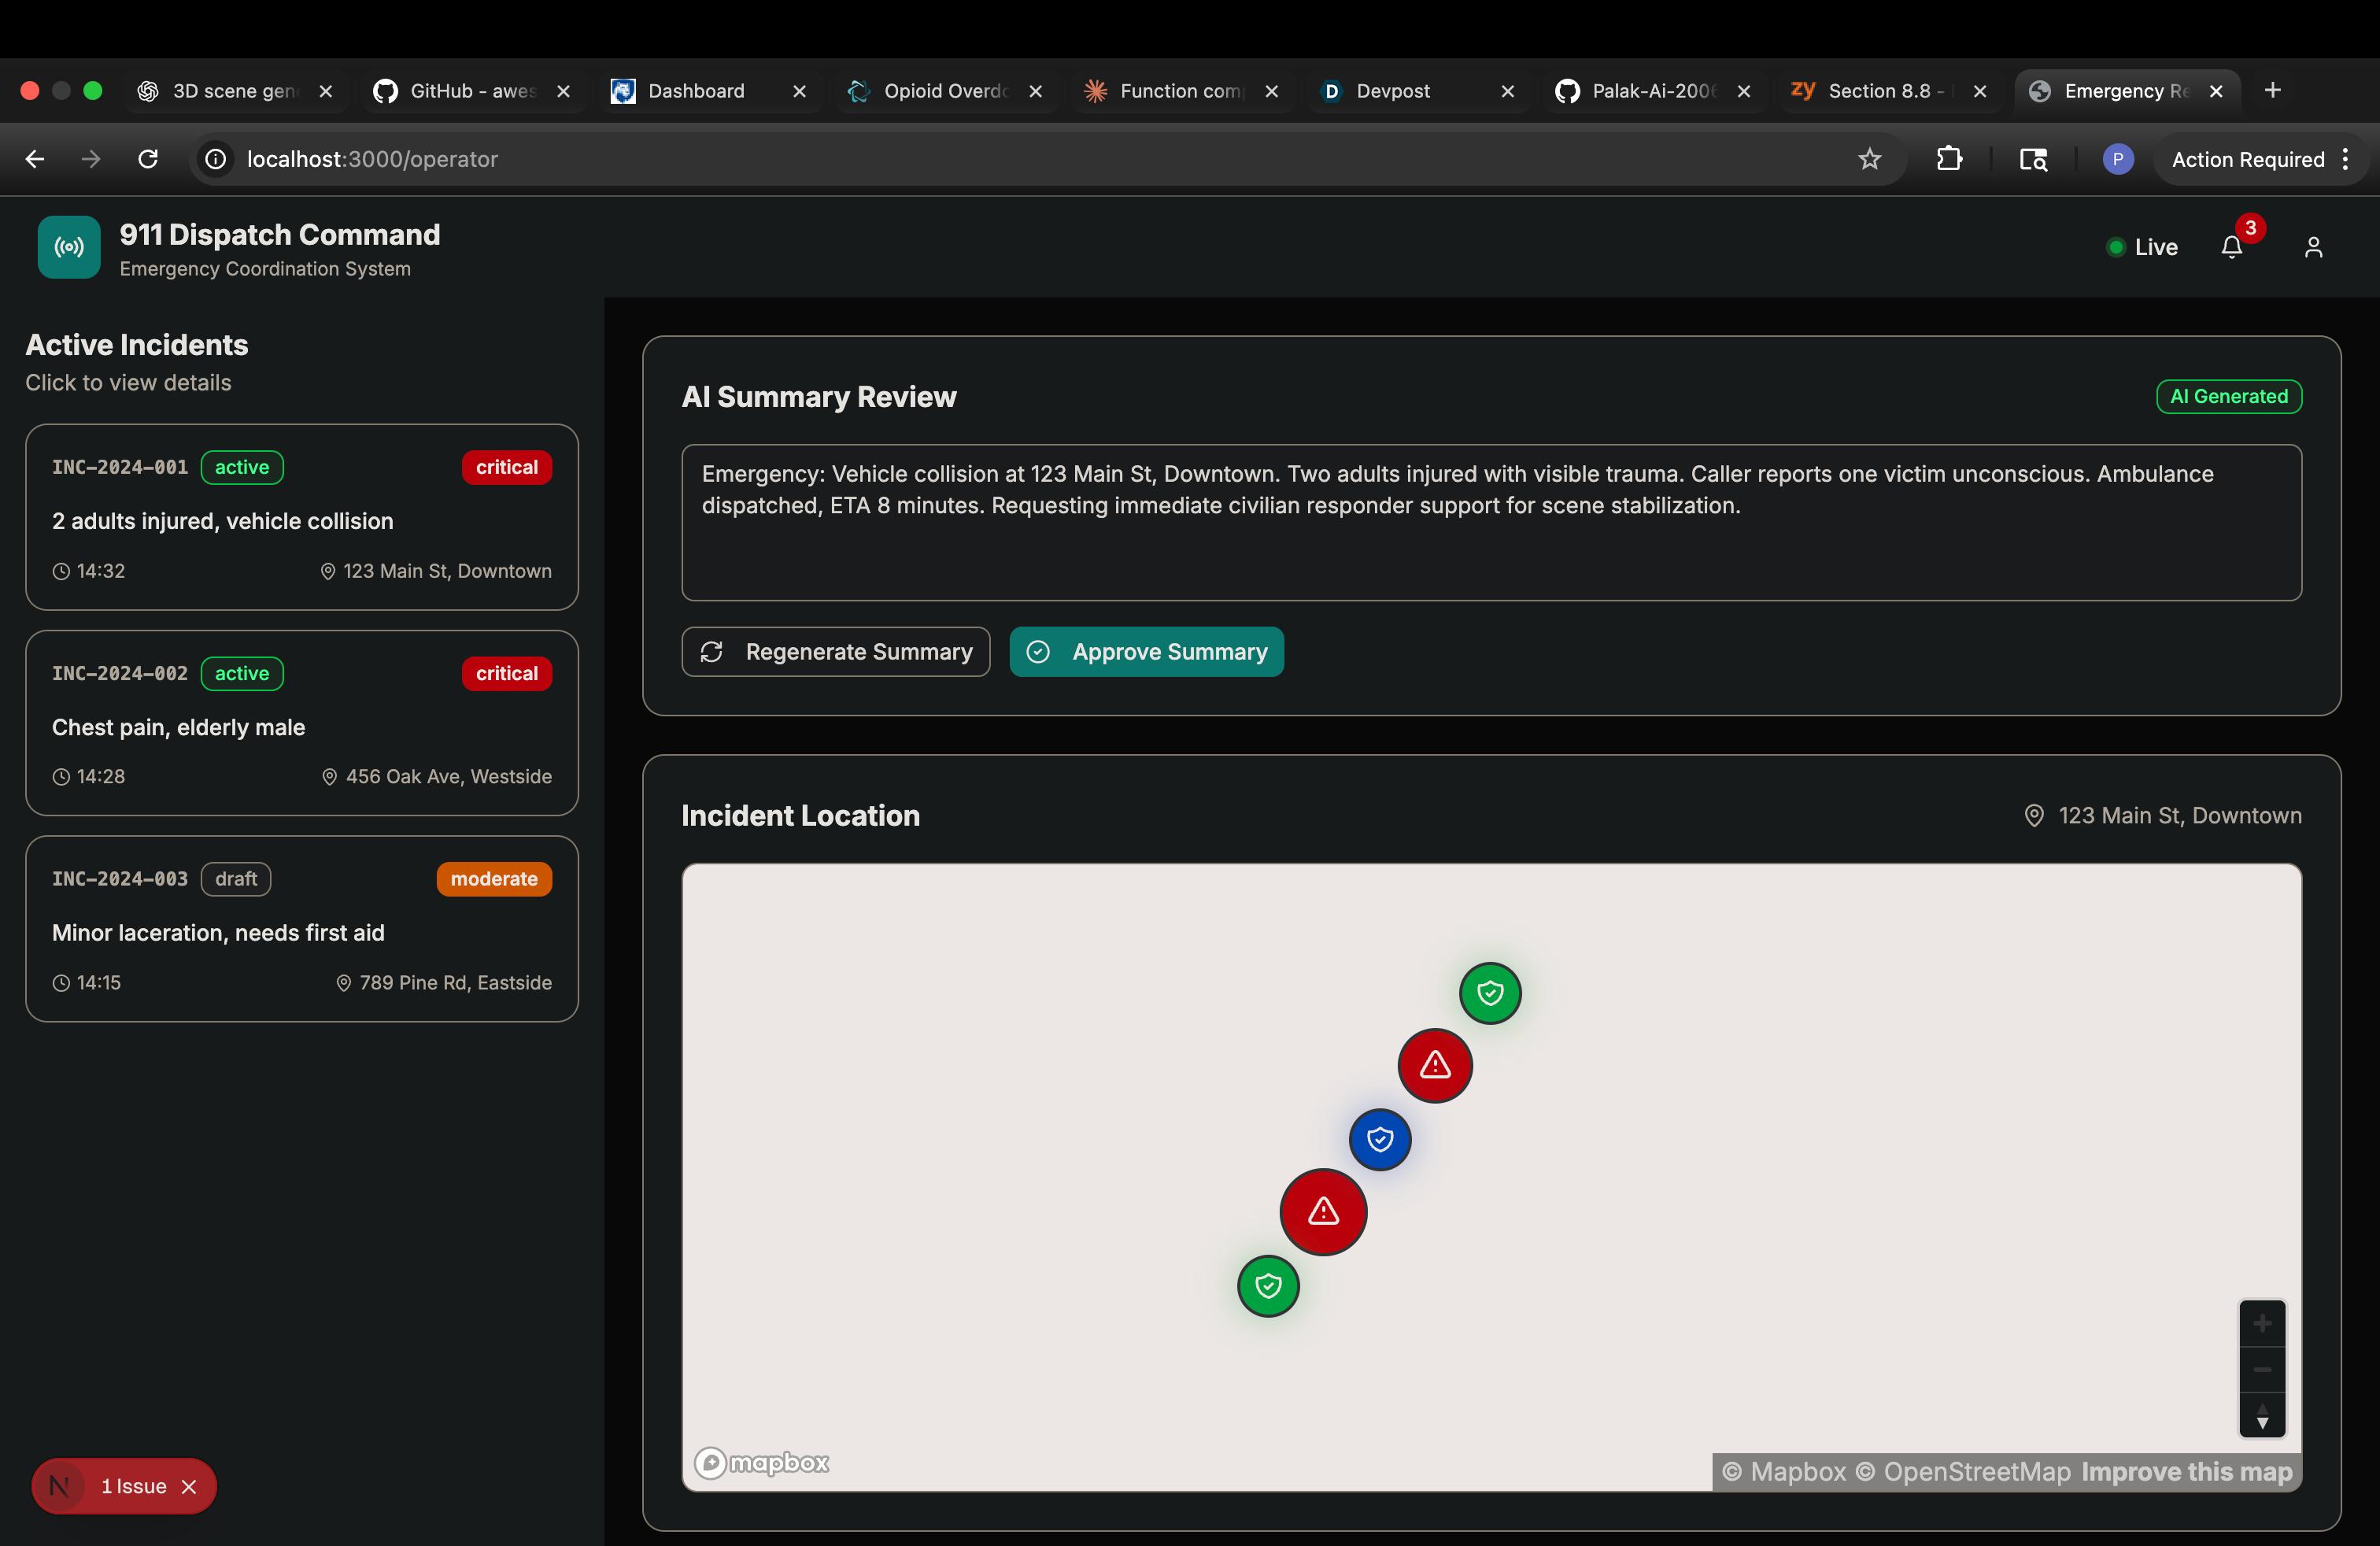Switch to the Dashboard browser tab

click(696, 91)
